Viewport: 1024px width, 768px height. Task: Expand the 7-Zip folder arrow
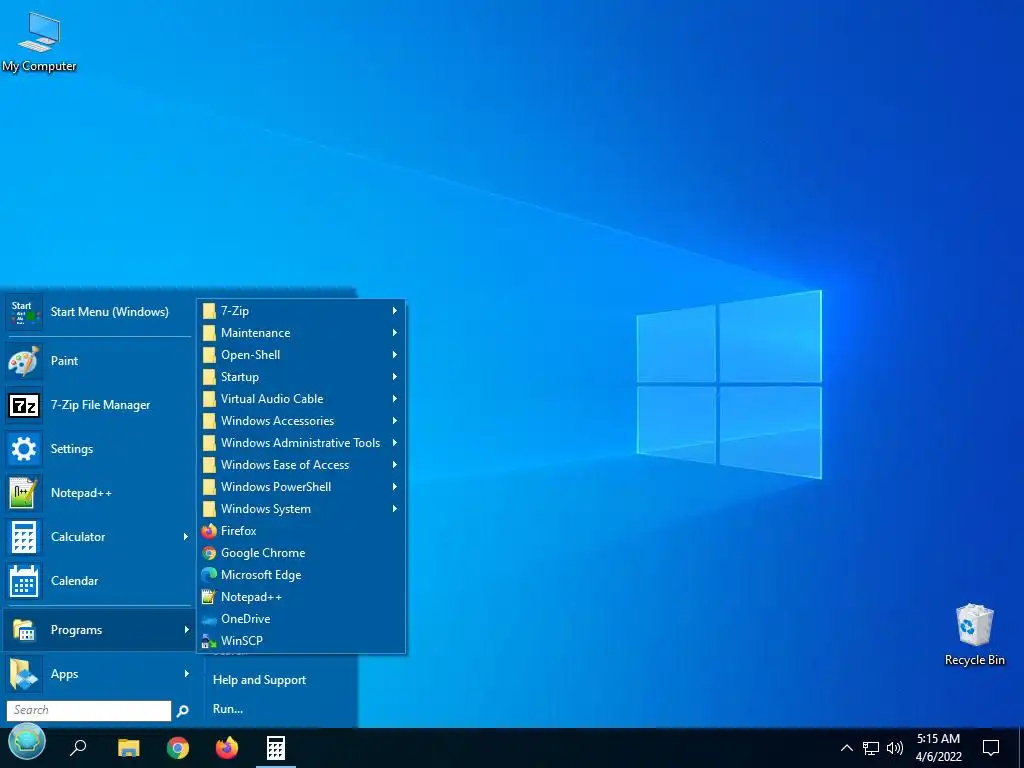click(394, 311)
